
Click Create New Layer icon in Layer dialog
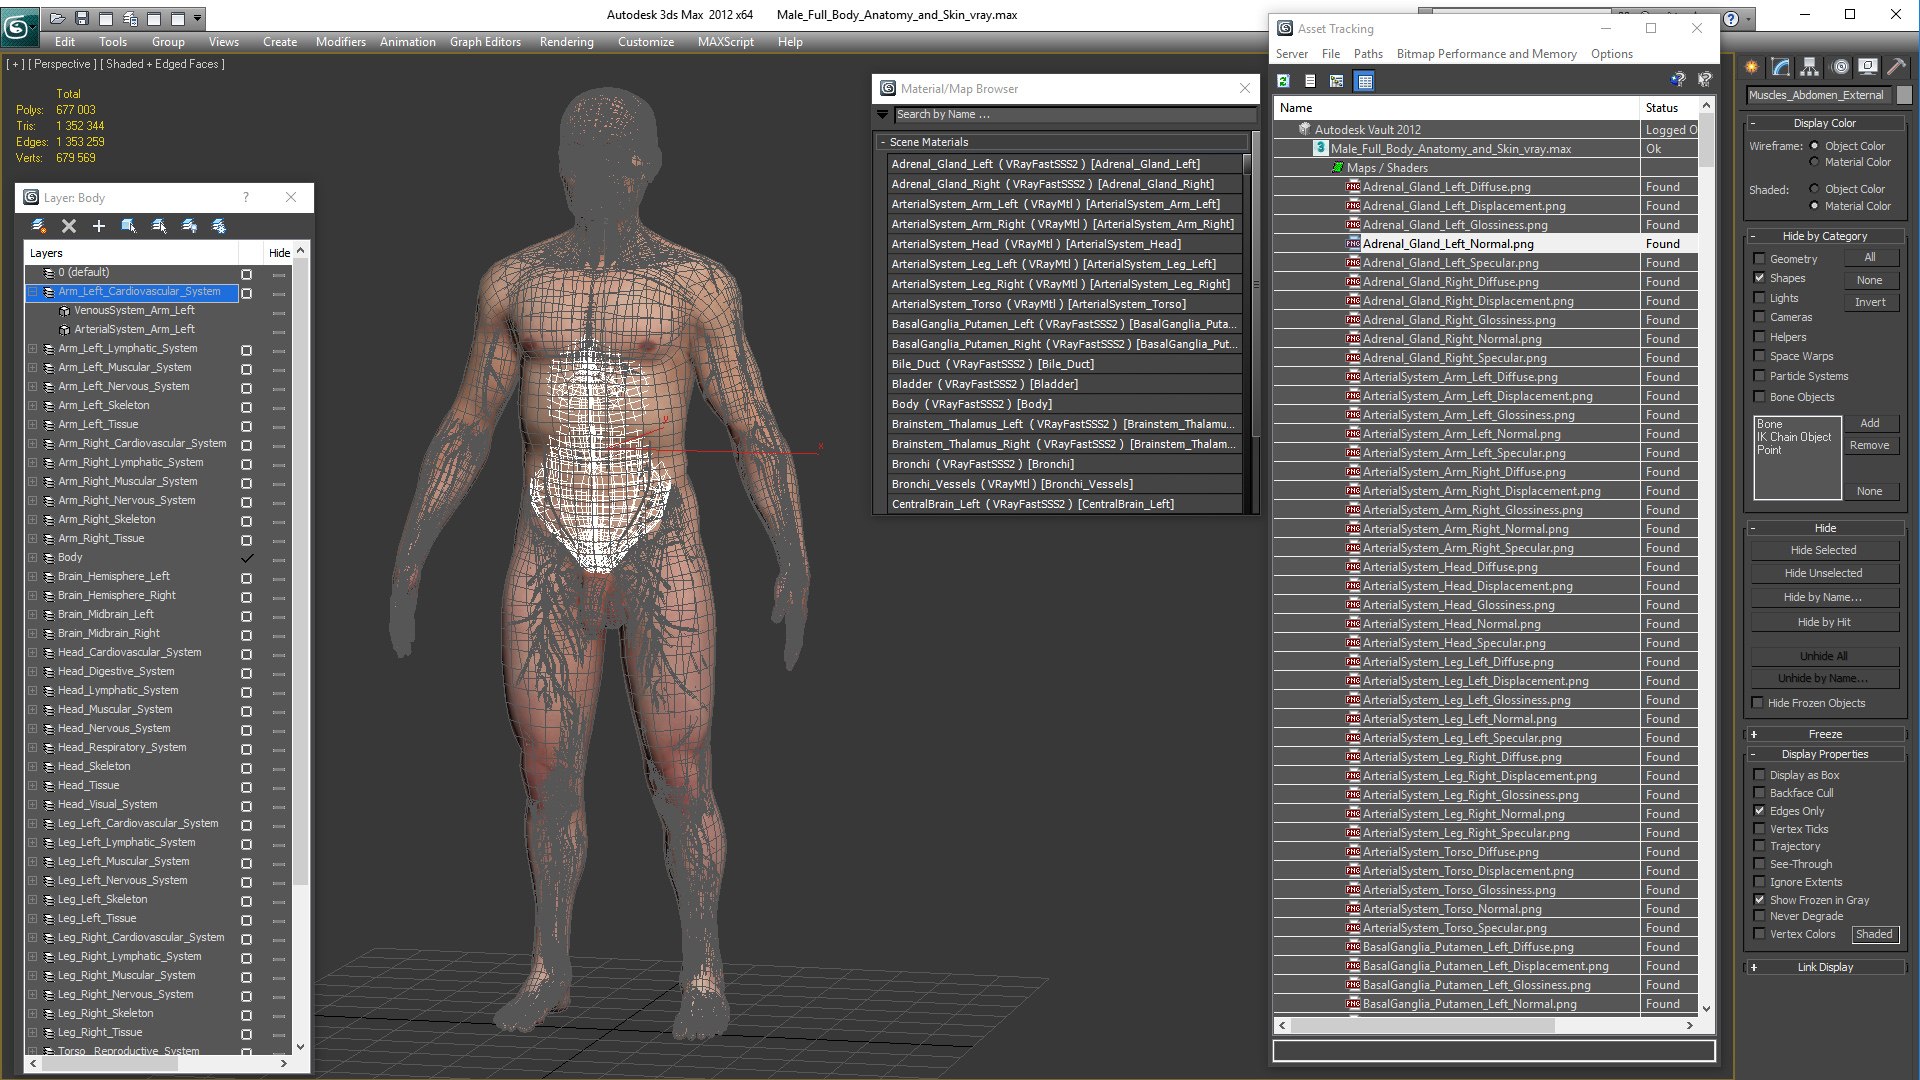(39, 226)
